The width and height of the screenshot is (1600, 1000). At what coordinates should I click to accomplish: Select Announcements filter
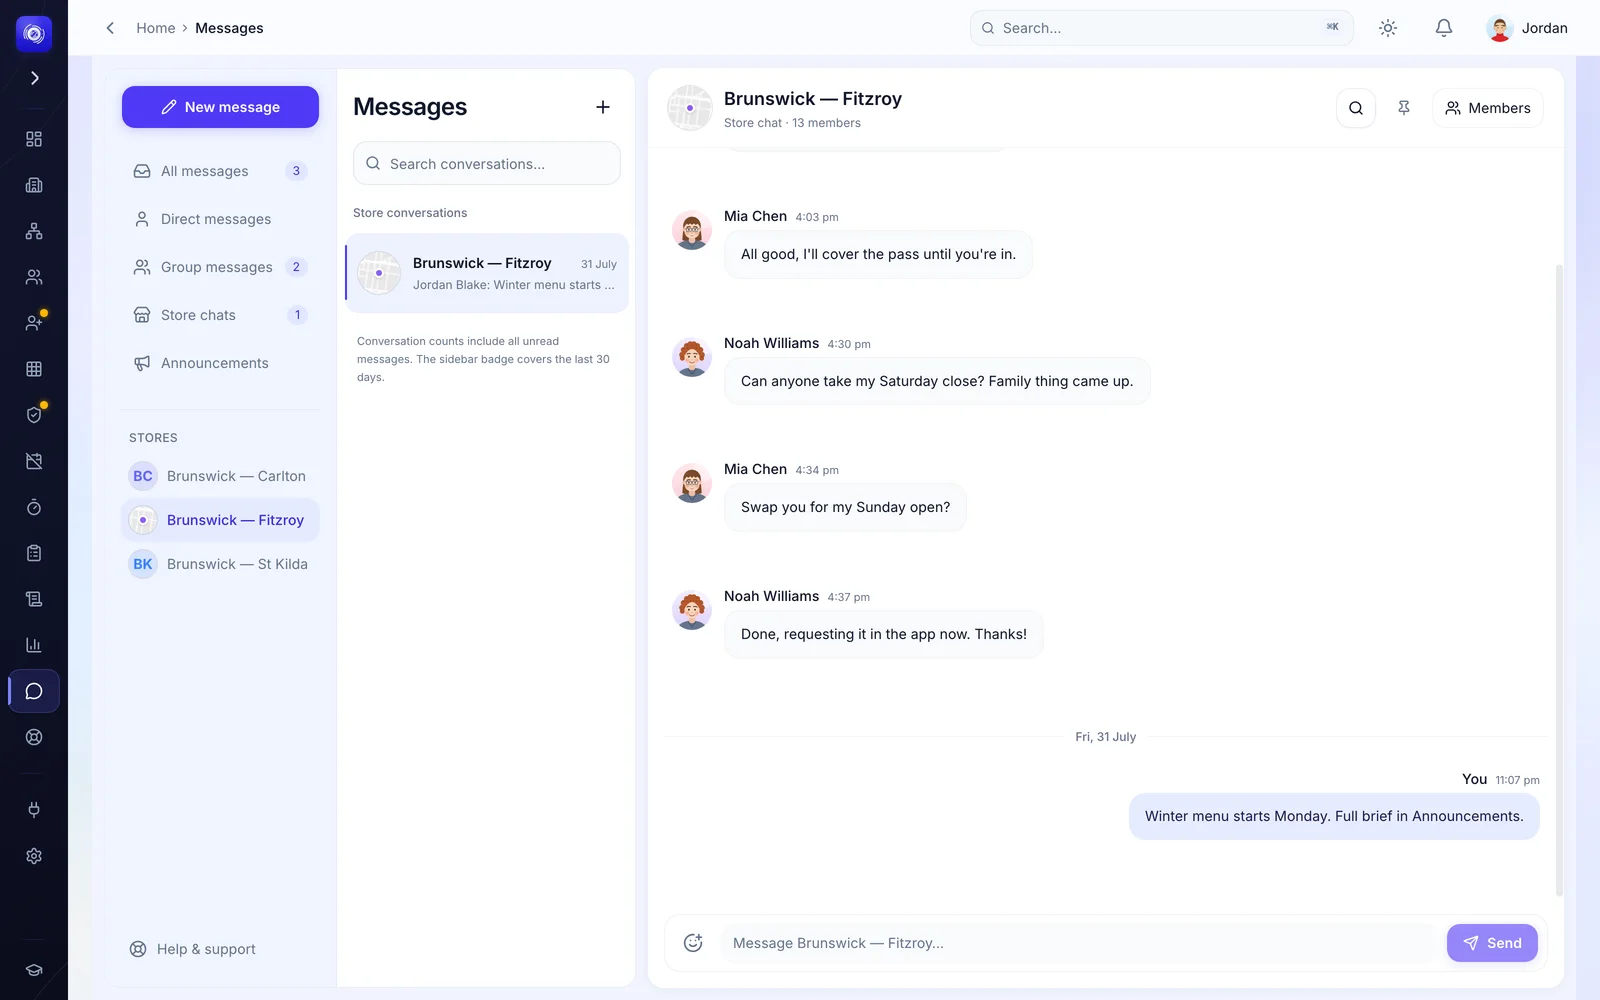[220, 363]
